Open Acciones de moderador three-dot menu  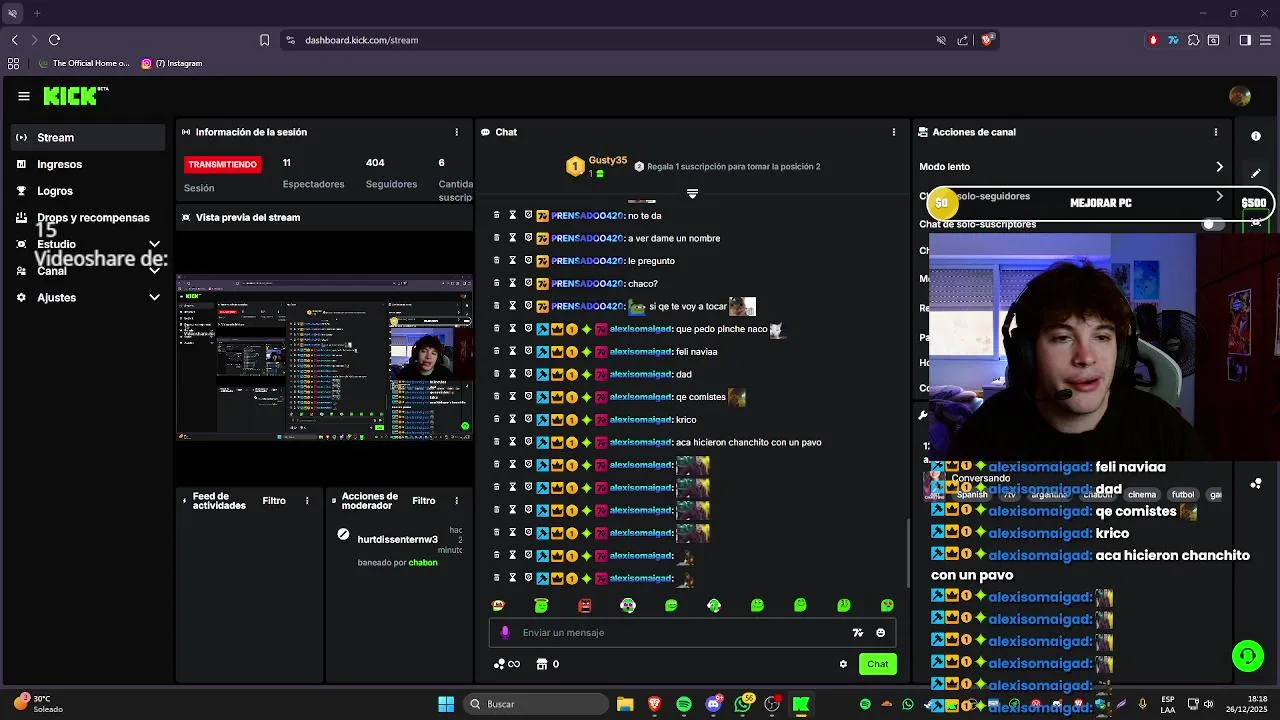(x=457, y=501)
